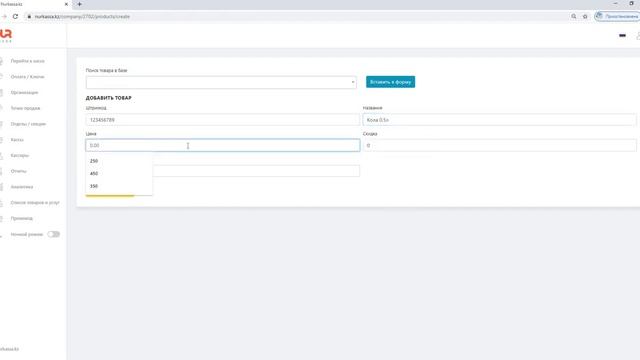Click the dark icon in the top header
This screenshot has height=360, width=640.
coord(622,36)
